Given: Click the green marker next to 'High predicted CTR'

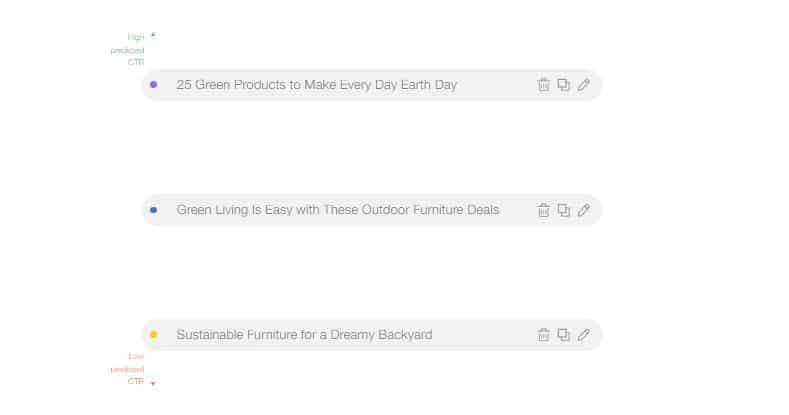Looking at the screenshot, I should [x=153, y=35].
